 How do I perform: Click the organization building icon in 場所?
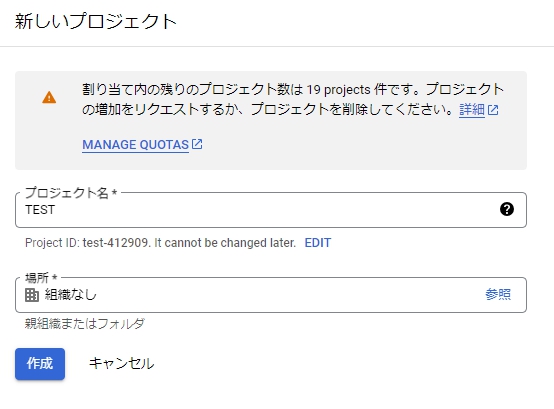tap(32, 295)
